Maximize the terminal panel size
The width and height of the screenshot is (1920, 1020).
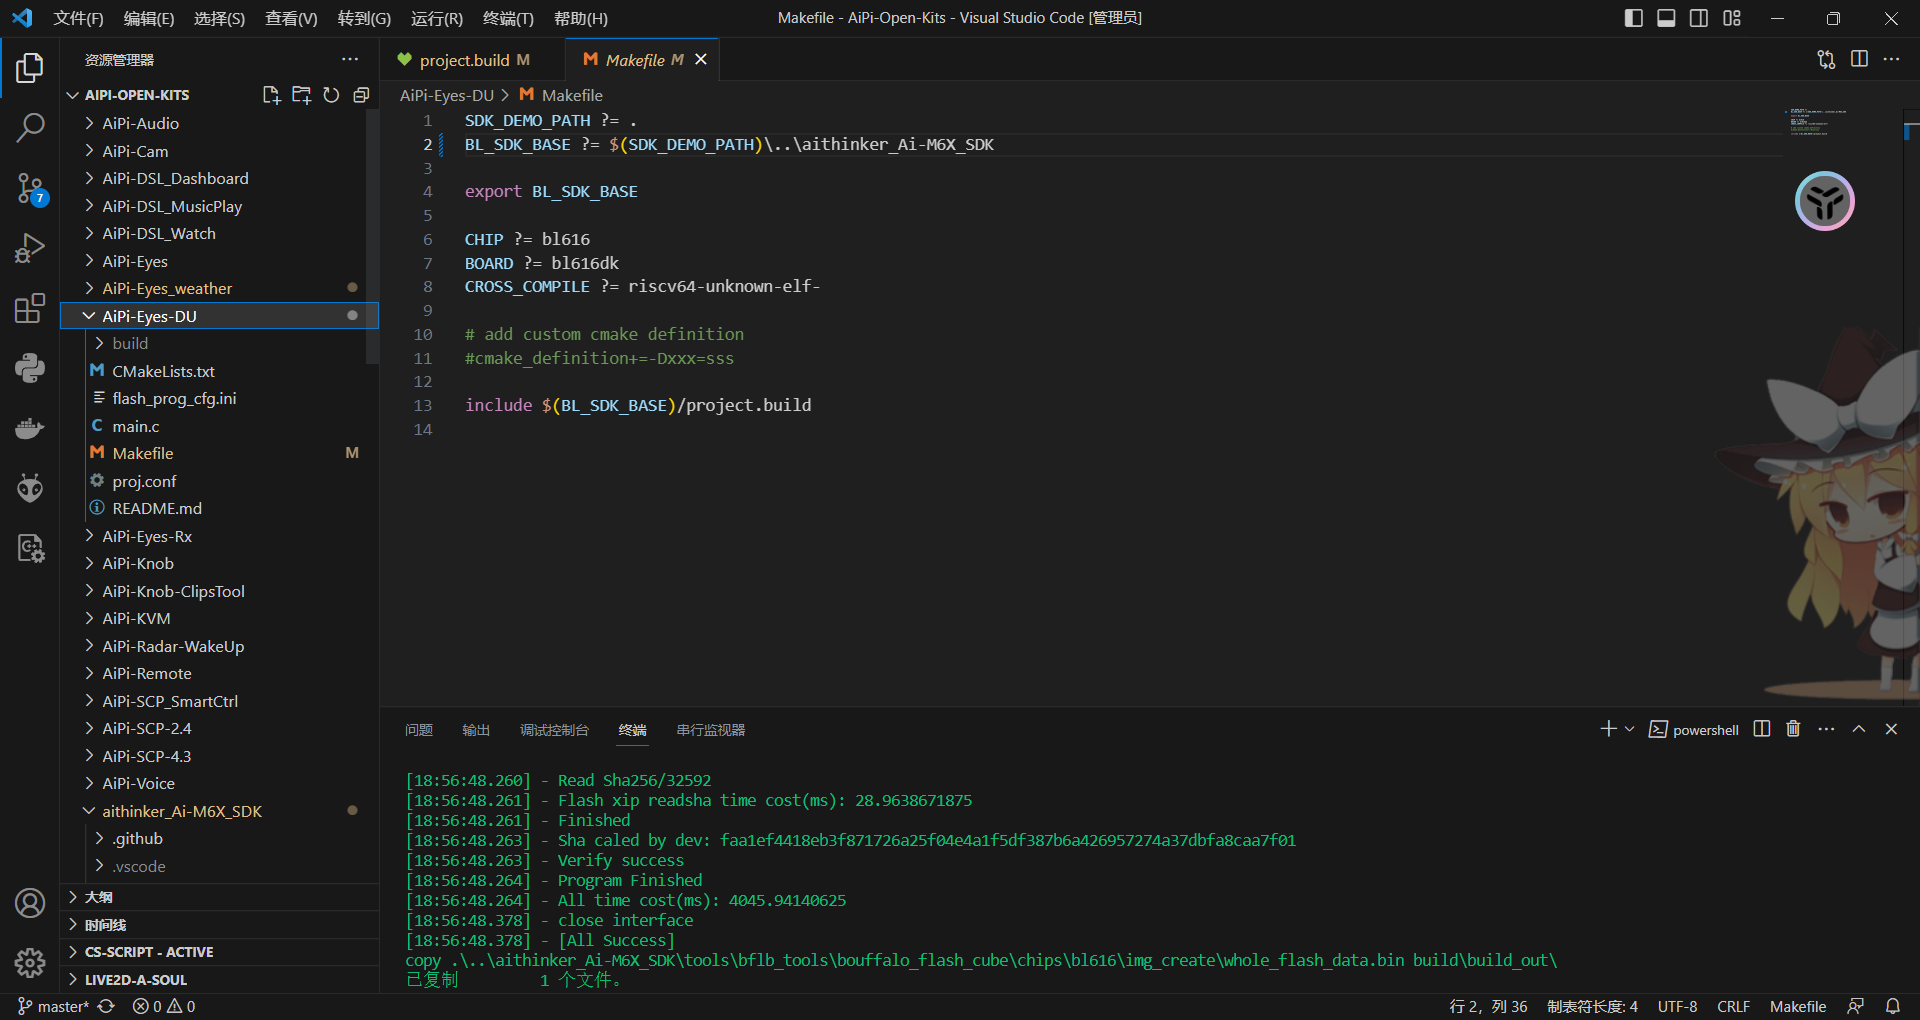[1859, 729]
